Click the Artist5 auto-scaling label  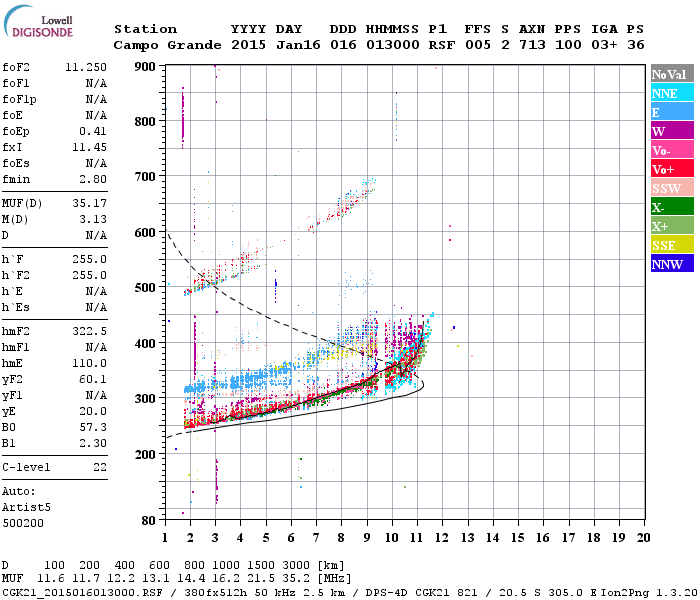pos(26,508)
